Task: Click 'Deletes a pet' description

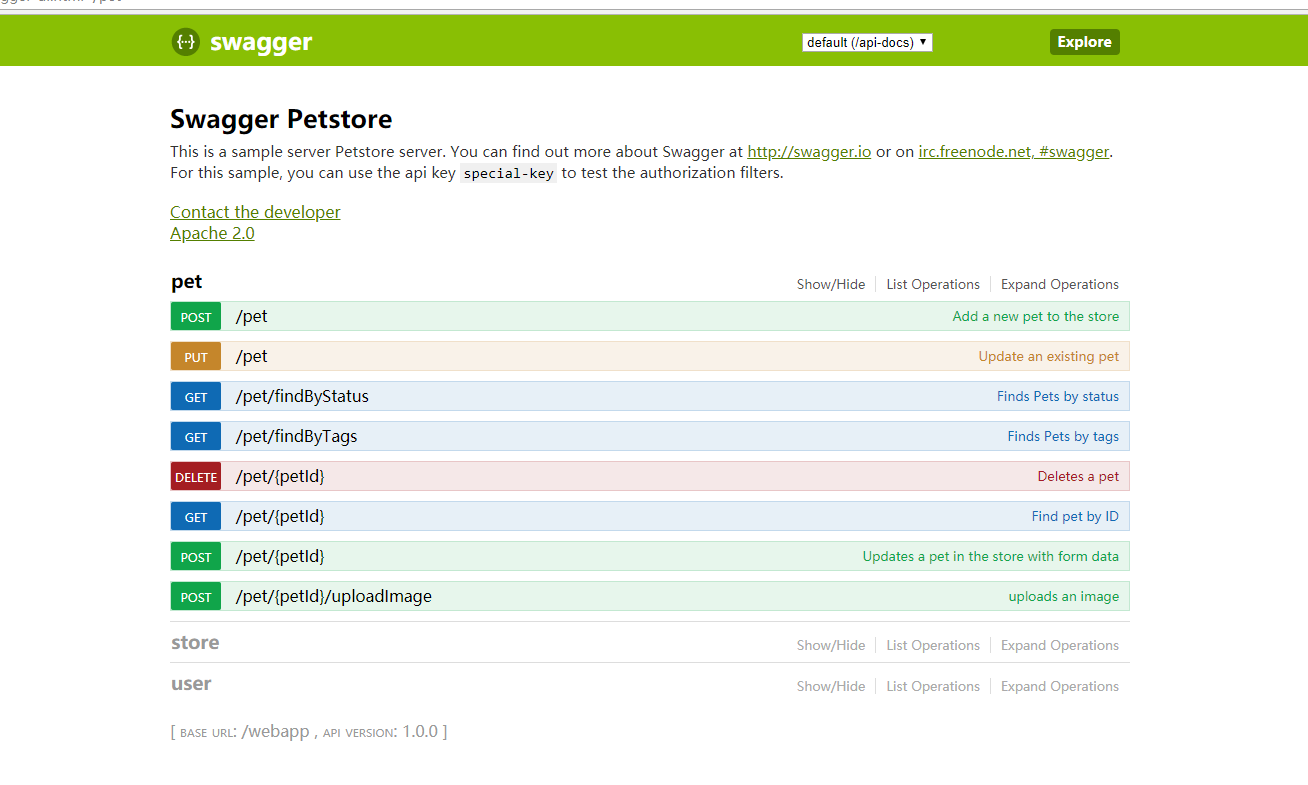Action: pos(1078,476)
